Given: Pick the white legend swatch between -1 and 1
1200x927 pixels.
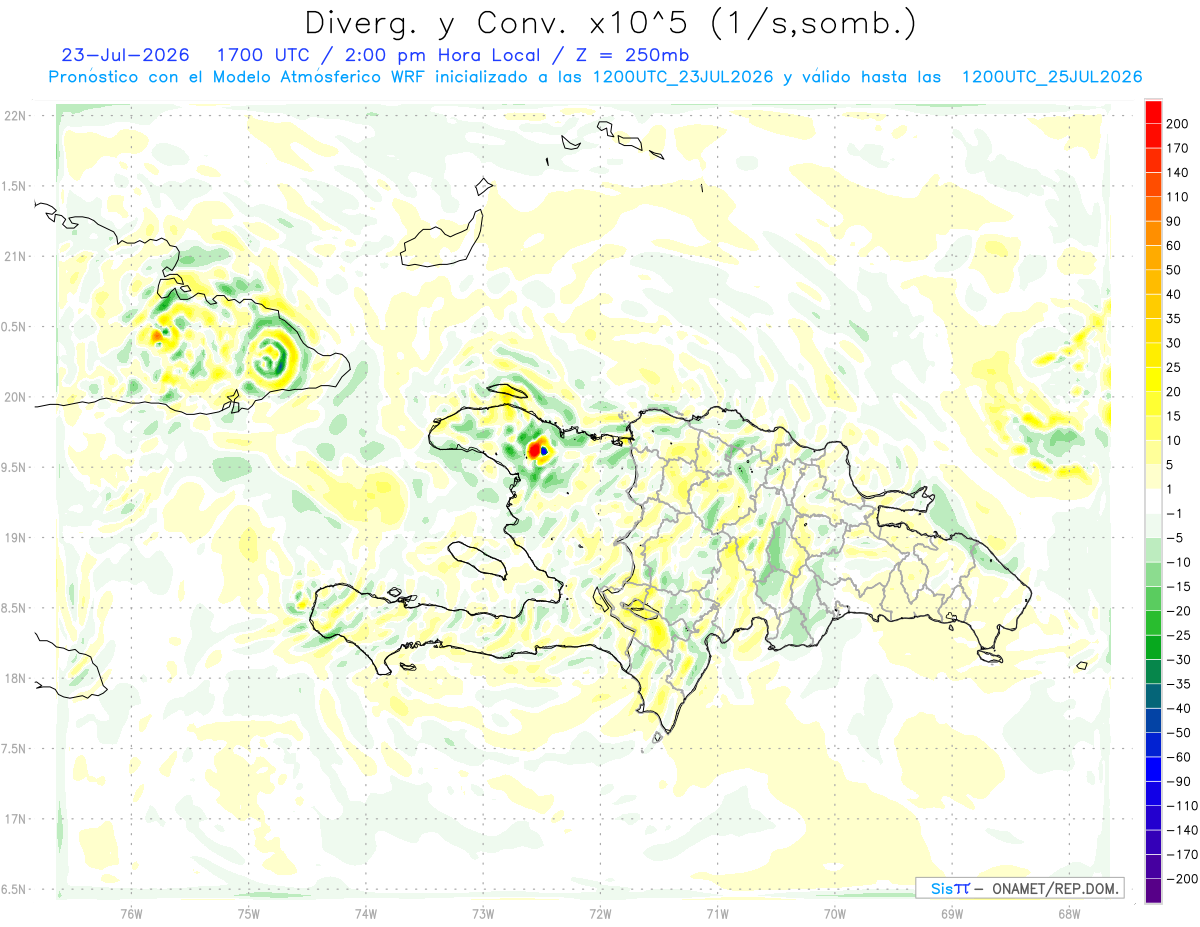Looking at the screenshot, I should 1153,502.
